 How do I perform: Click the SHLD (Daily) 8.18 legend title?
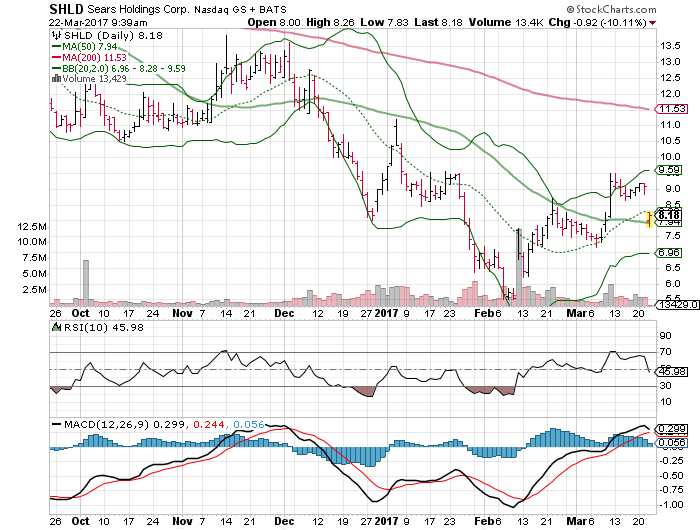(x=113, y=35)
